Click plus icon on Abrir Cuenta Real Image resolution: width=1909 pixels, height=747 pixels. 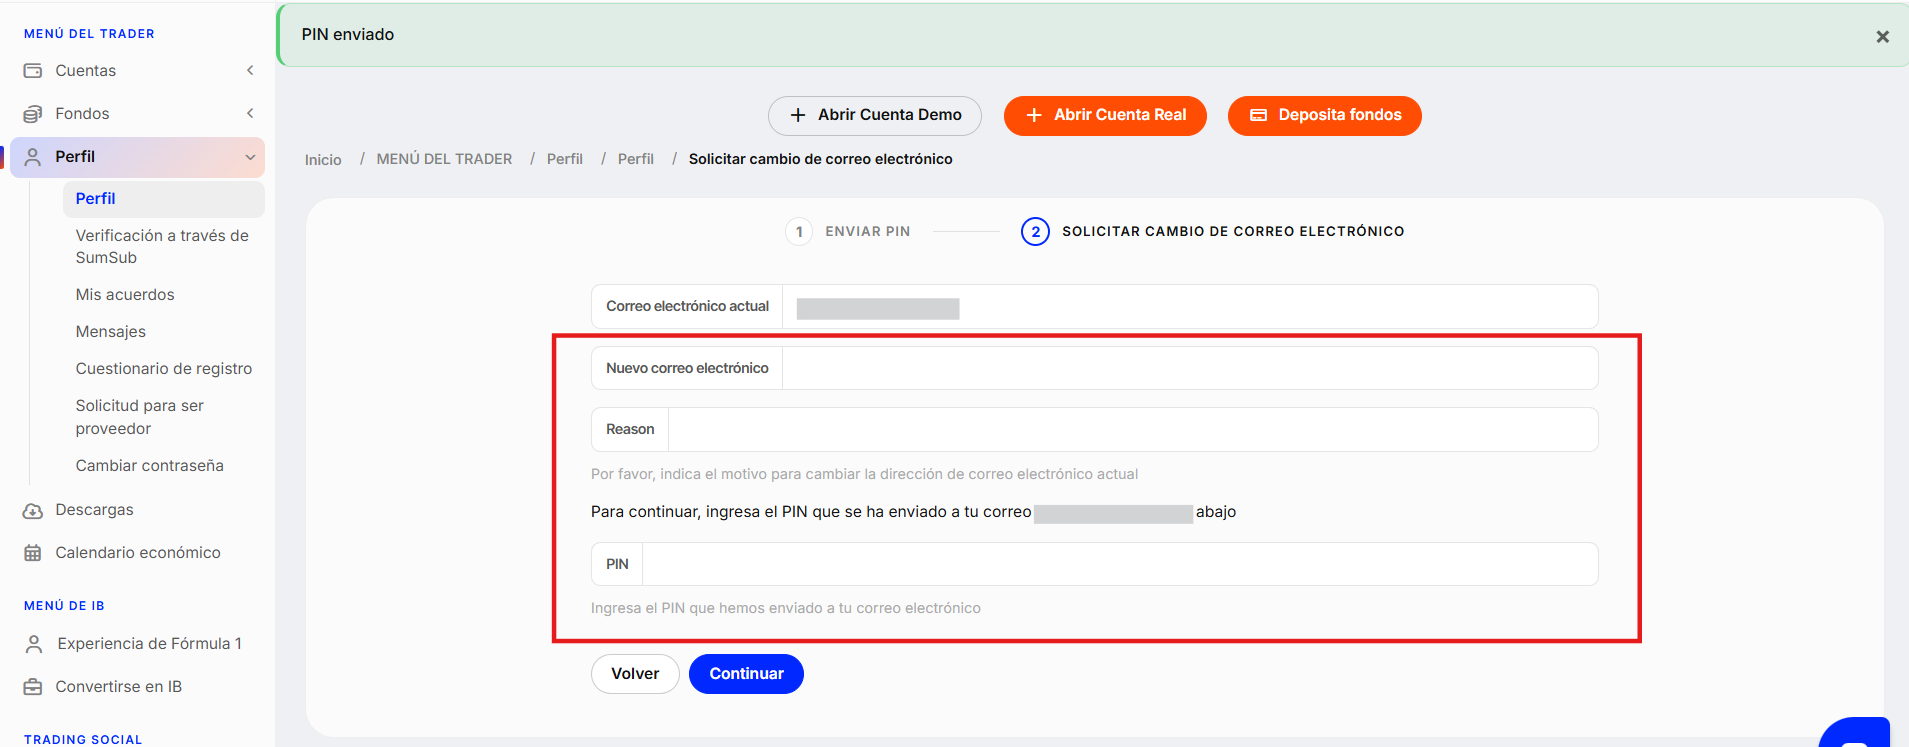click(x=1034, y=115)
